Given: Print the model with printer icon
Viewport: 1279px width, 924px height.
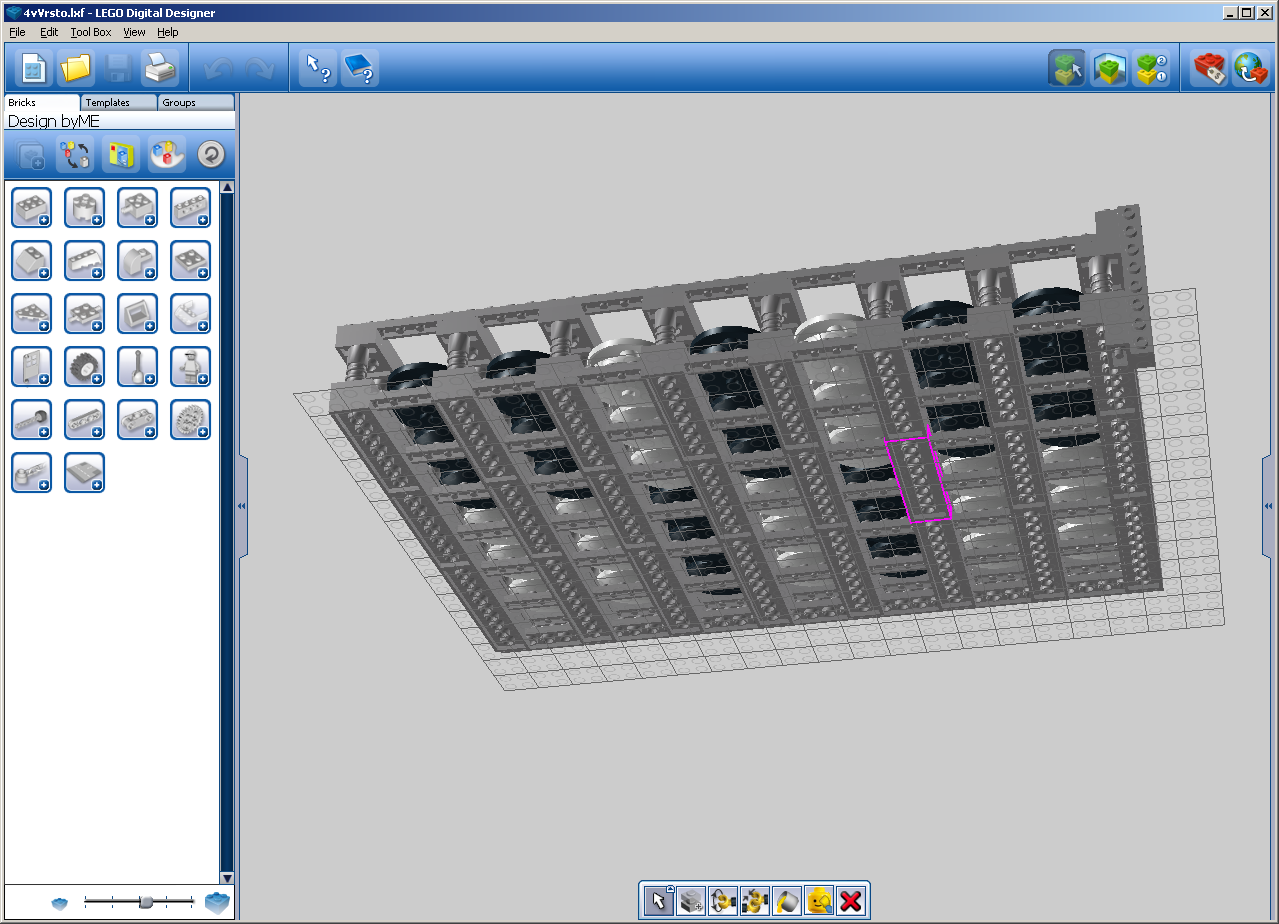Looking at the screenshot, I should 160,68.
